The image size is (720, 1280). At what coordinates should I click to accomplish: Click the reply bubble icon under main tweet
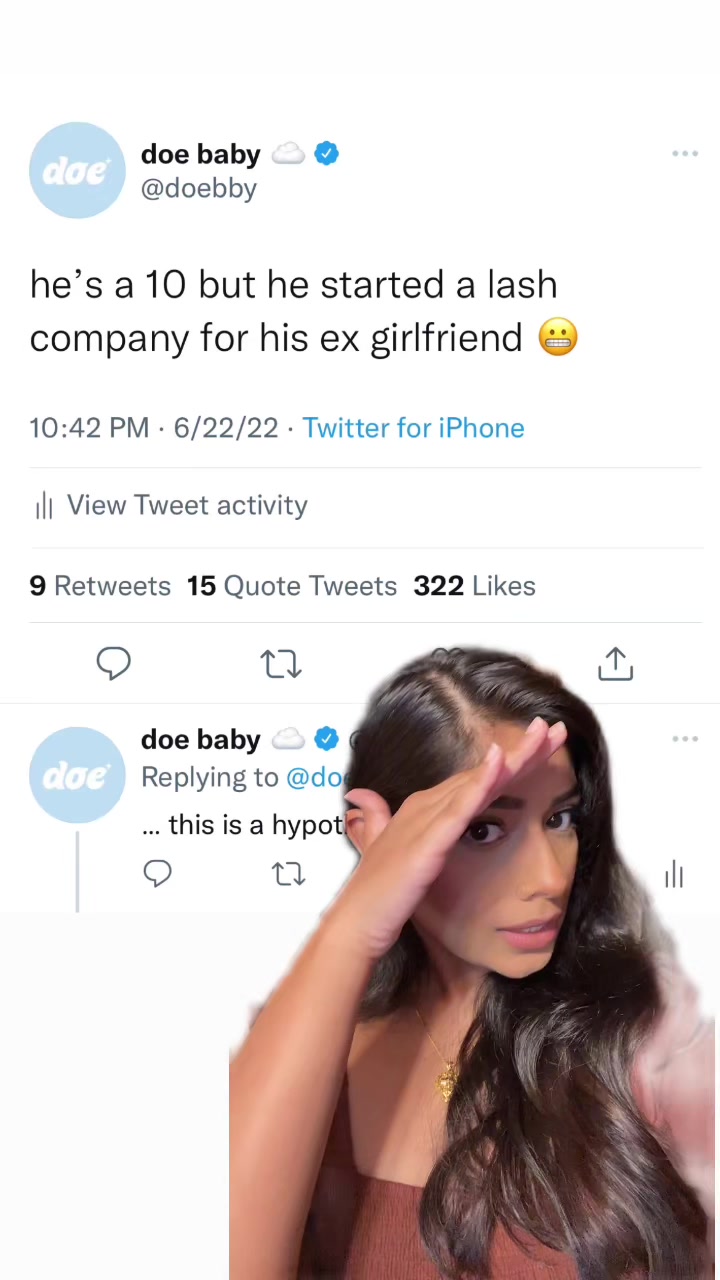[x=113, y=663]
